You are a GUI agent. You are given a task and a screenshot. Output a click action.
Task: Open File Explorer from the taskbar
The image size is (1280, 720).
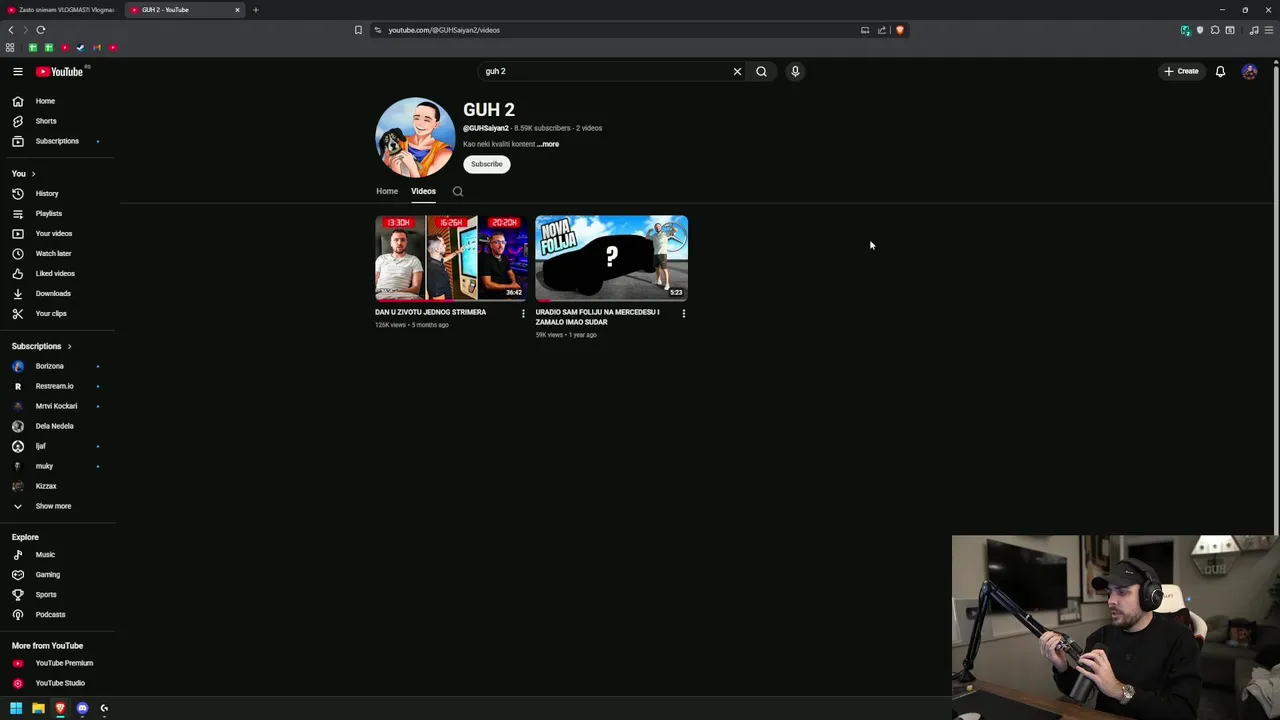pos(38,708)
